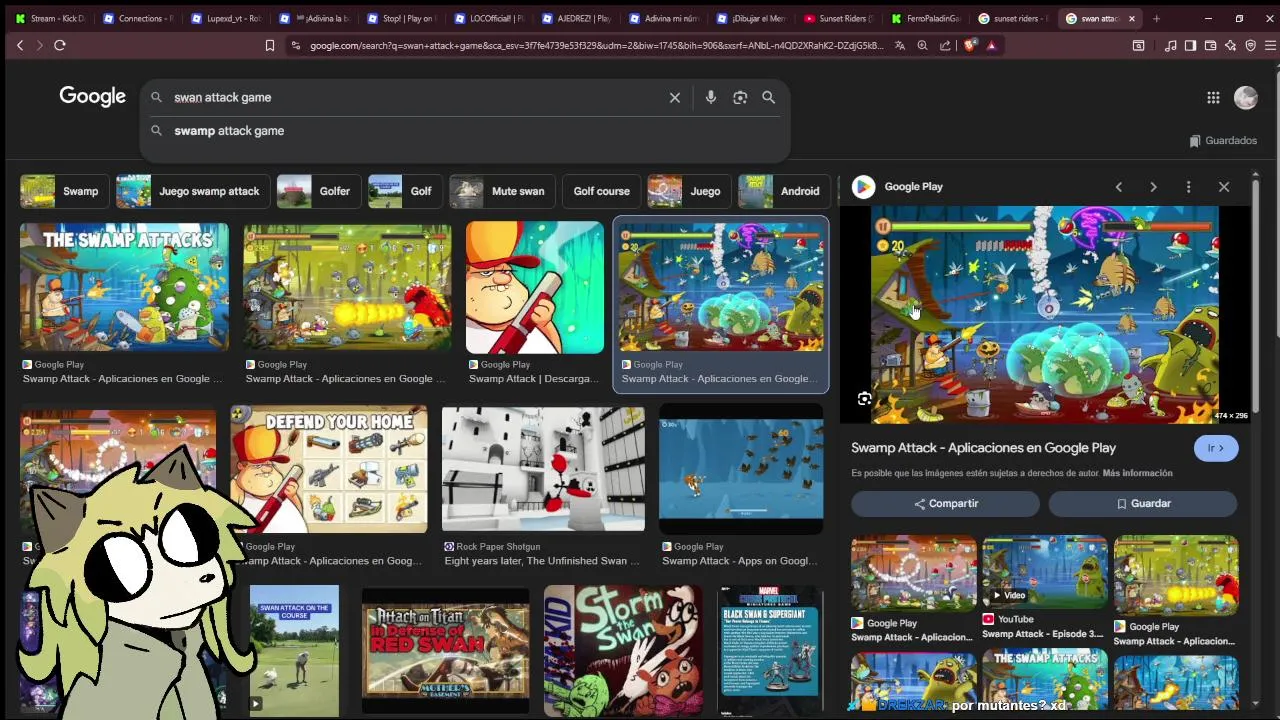Image resolution: width=1280 pixels, height=720 pixels.
Task: Open Storm the Swan image result
Action: (623, 650)
